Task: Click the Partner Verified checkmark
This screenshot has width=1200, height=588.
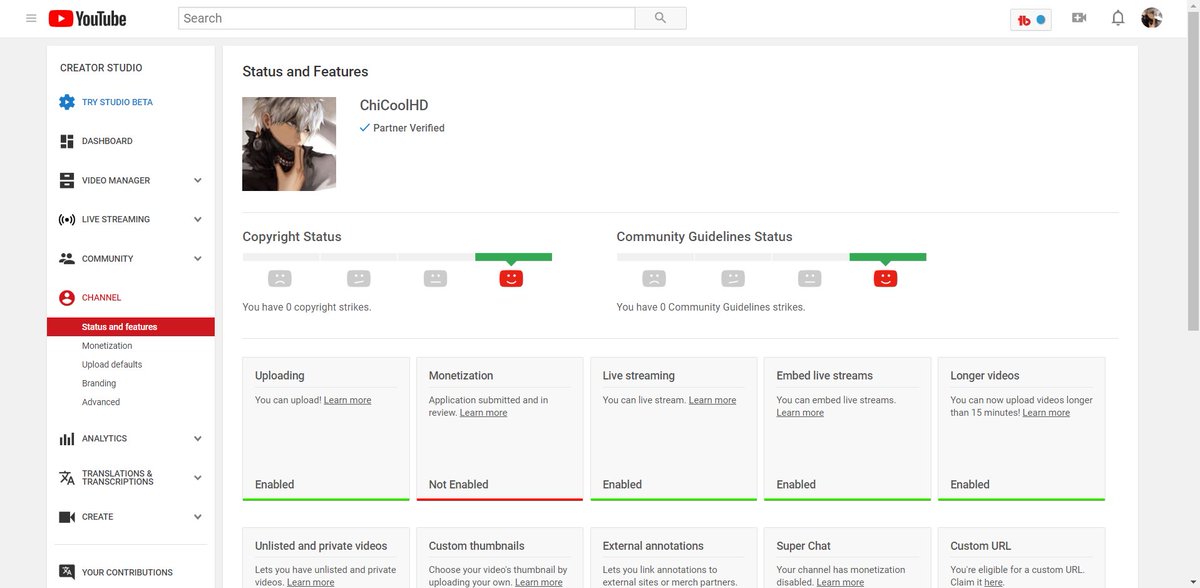Action: pyautogui.click(x=365, y=128)
